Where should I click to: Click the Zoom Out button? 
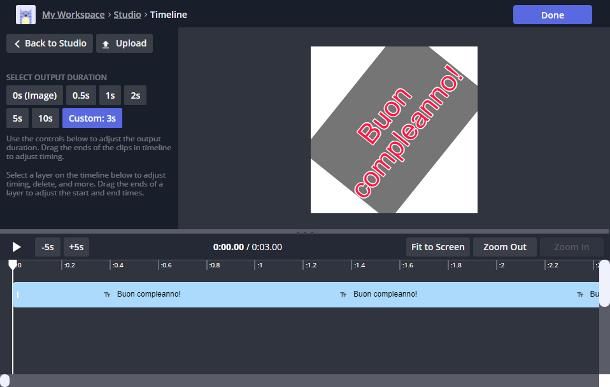pyautogui.click(x=505, y=247)
